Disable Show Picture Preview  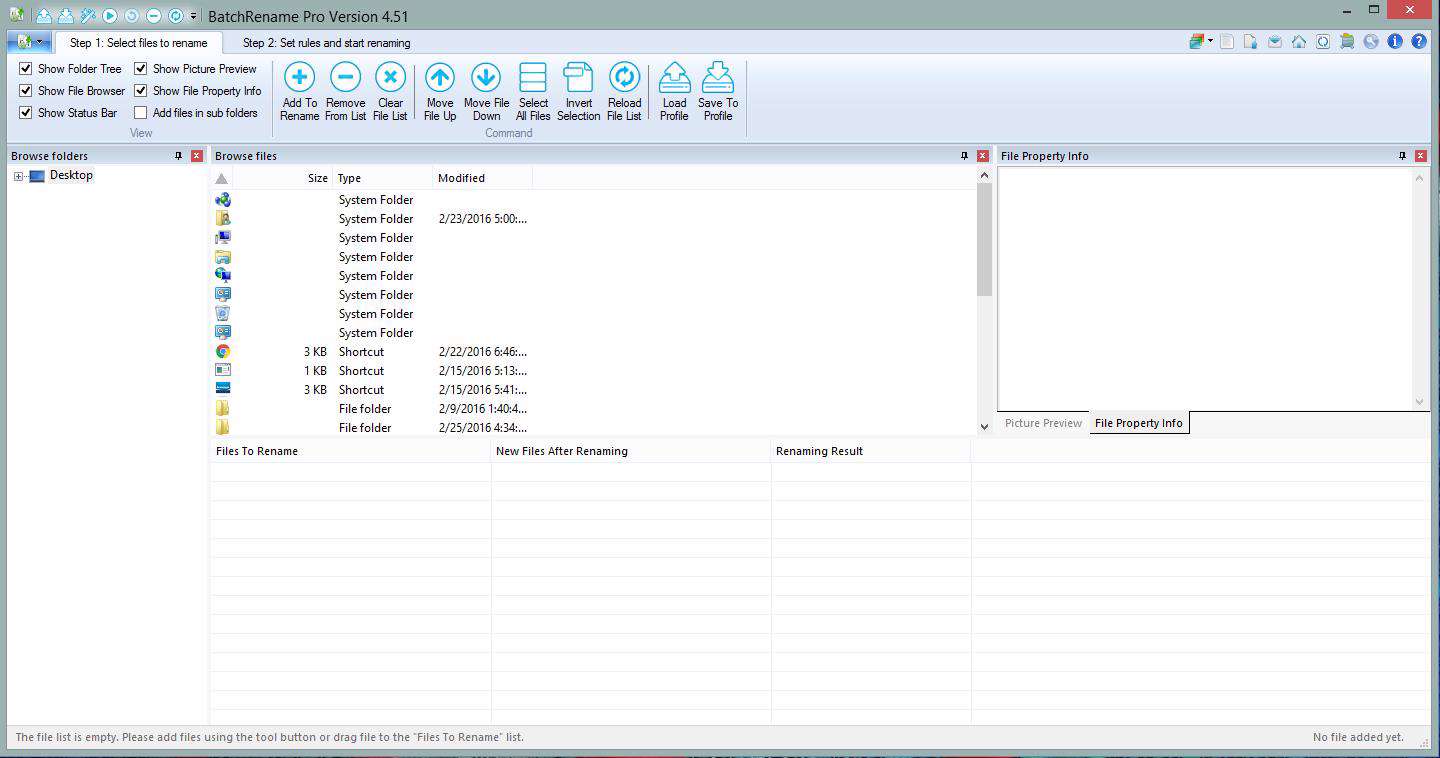[x=139, y=69]
